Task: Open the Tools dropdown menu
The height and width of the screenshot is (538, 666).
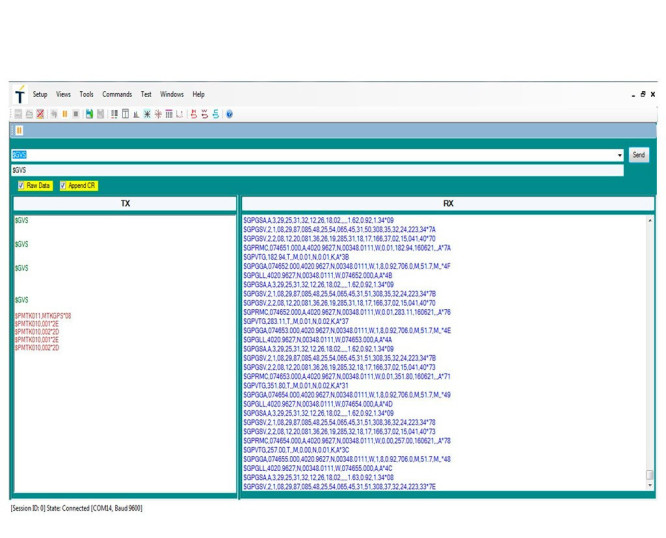Action: pyautogui.click(x=86, y=94)
